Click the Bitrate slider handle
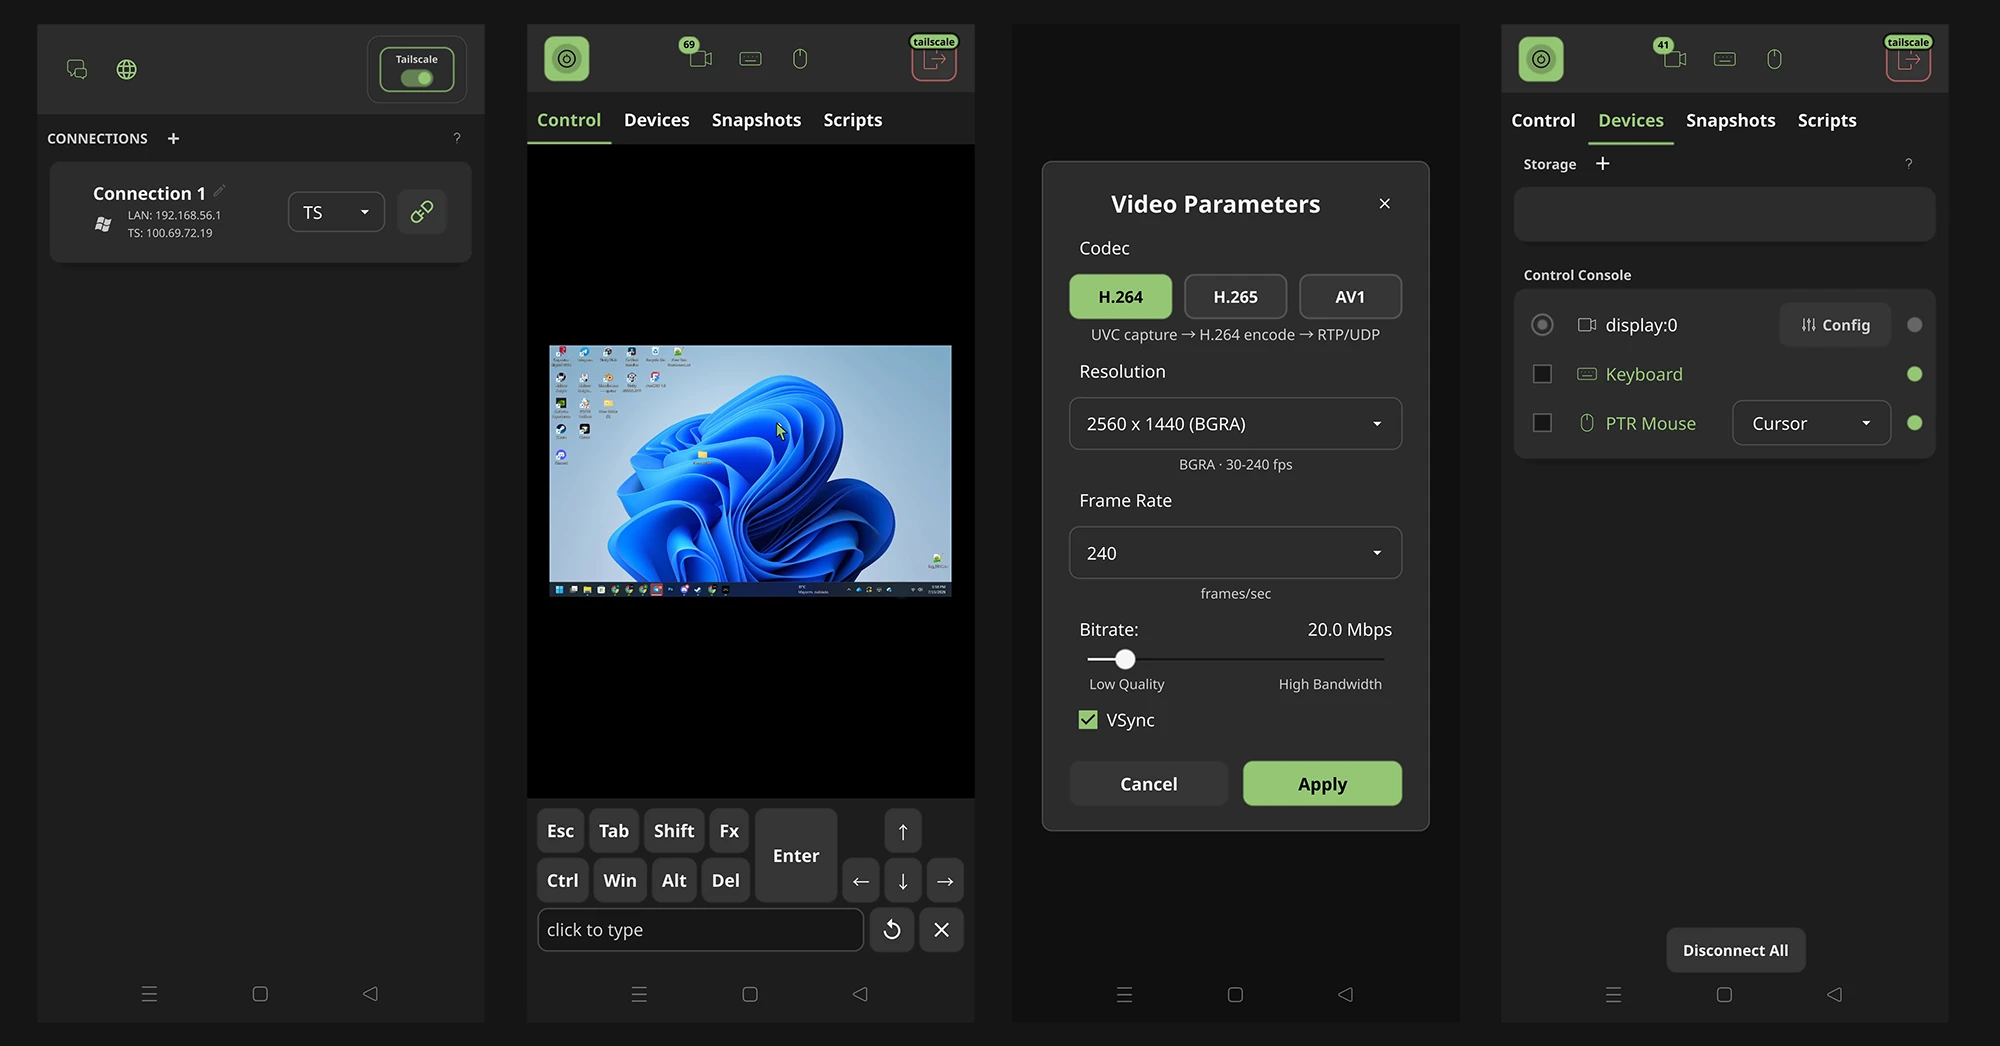 tap(1125, 659)
